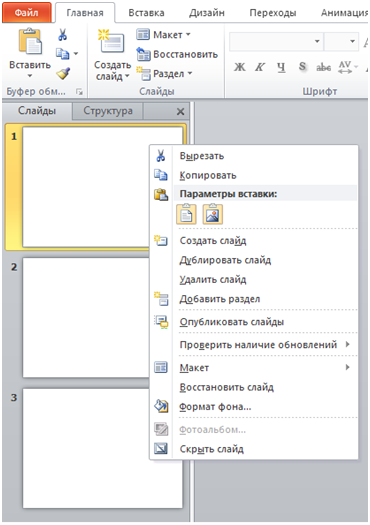Click the section icon next to Добавить раздел
This screenshot has height=525, width=370.
click(161, 299)
